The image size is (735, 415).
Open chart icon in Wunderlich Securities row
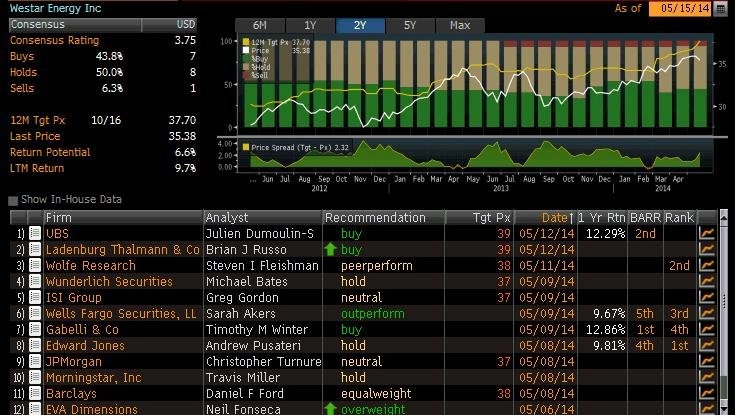point(707,281)
